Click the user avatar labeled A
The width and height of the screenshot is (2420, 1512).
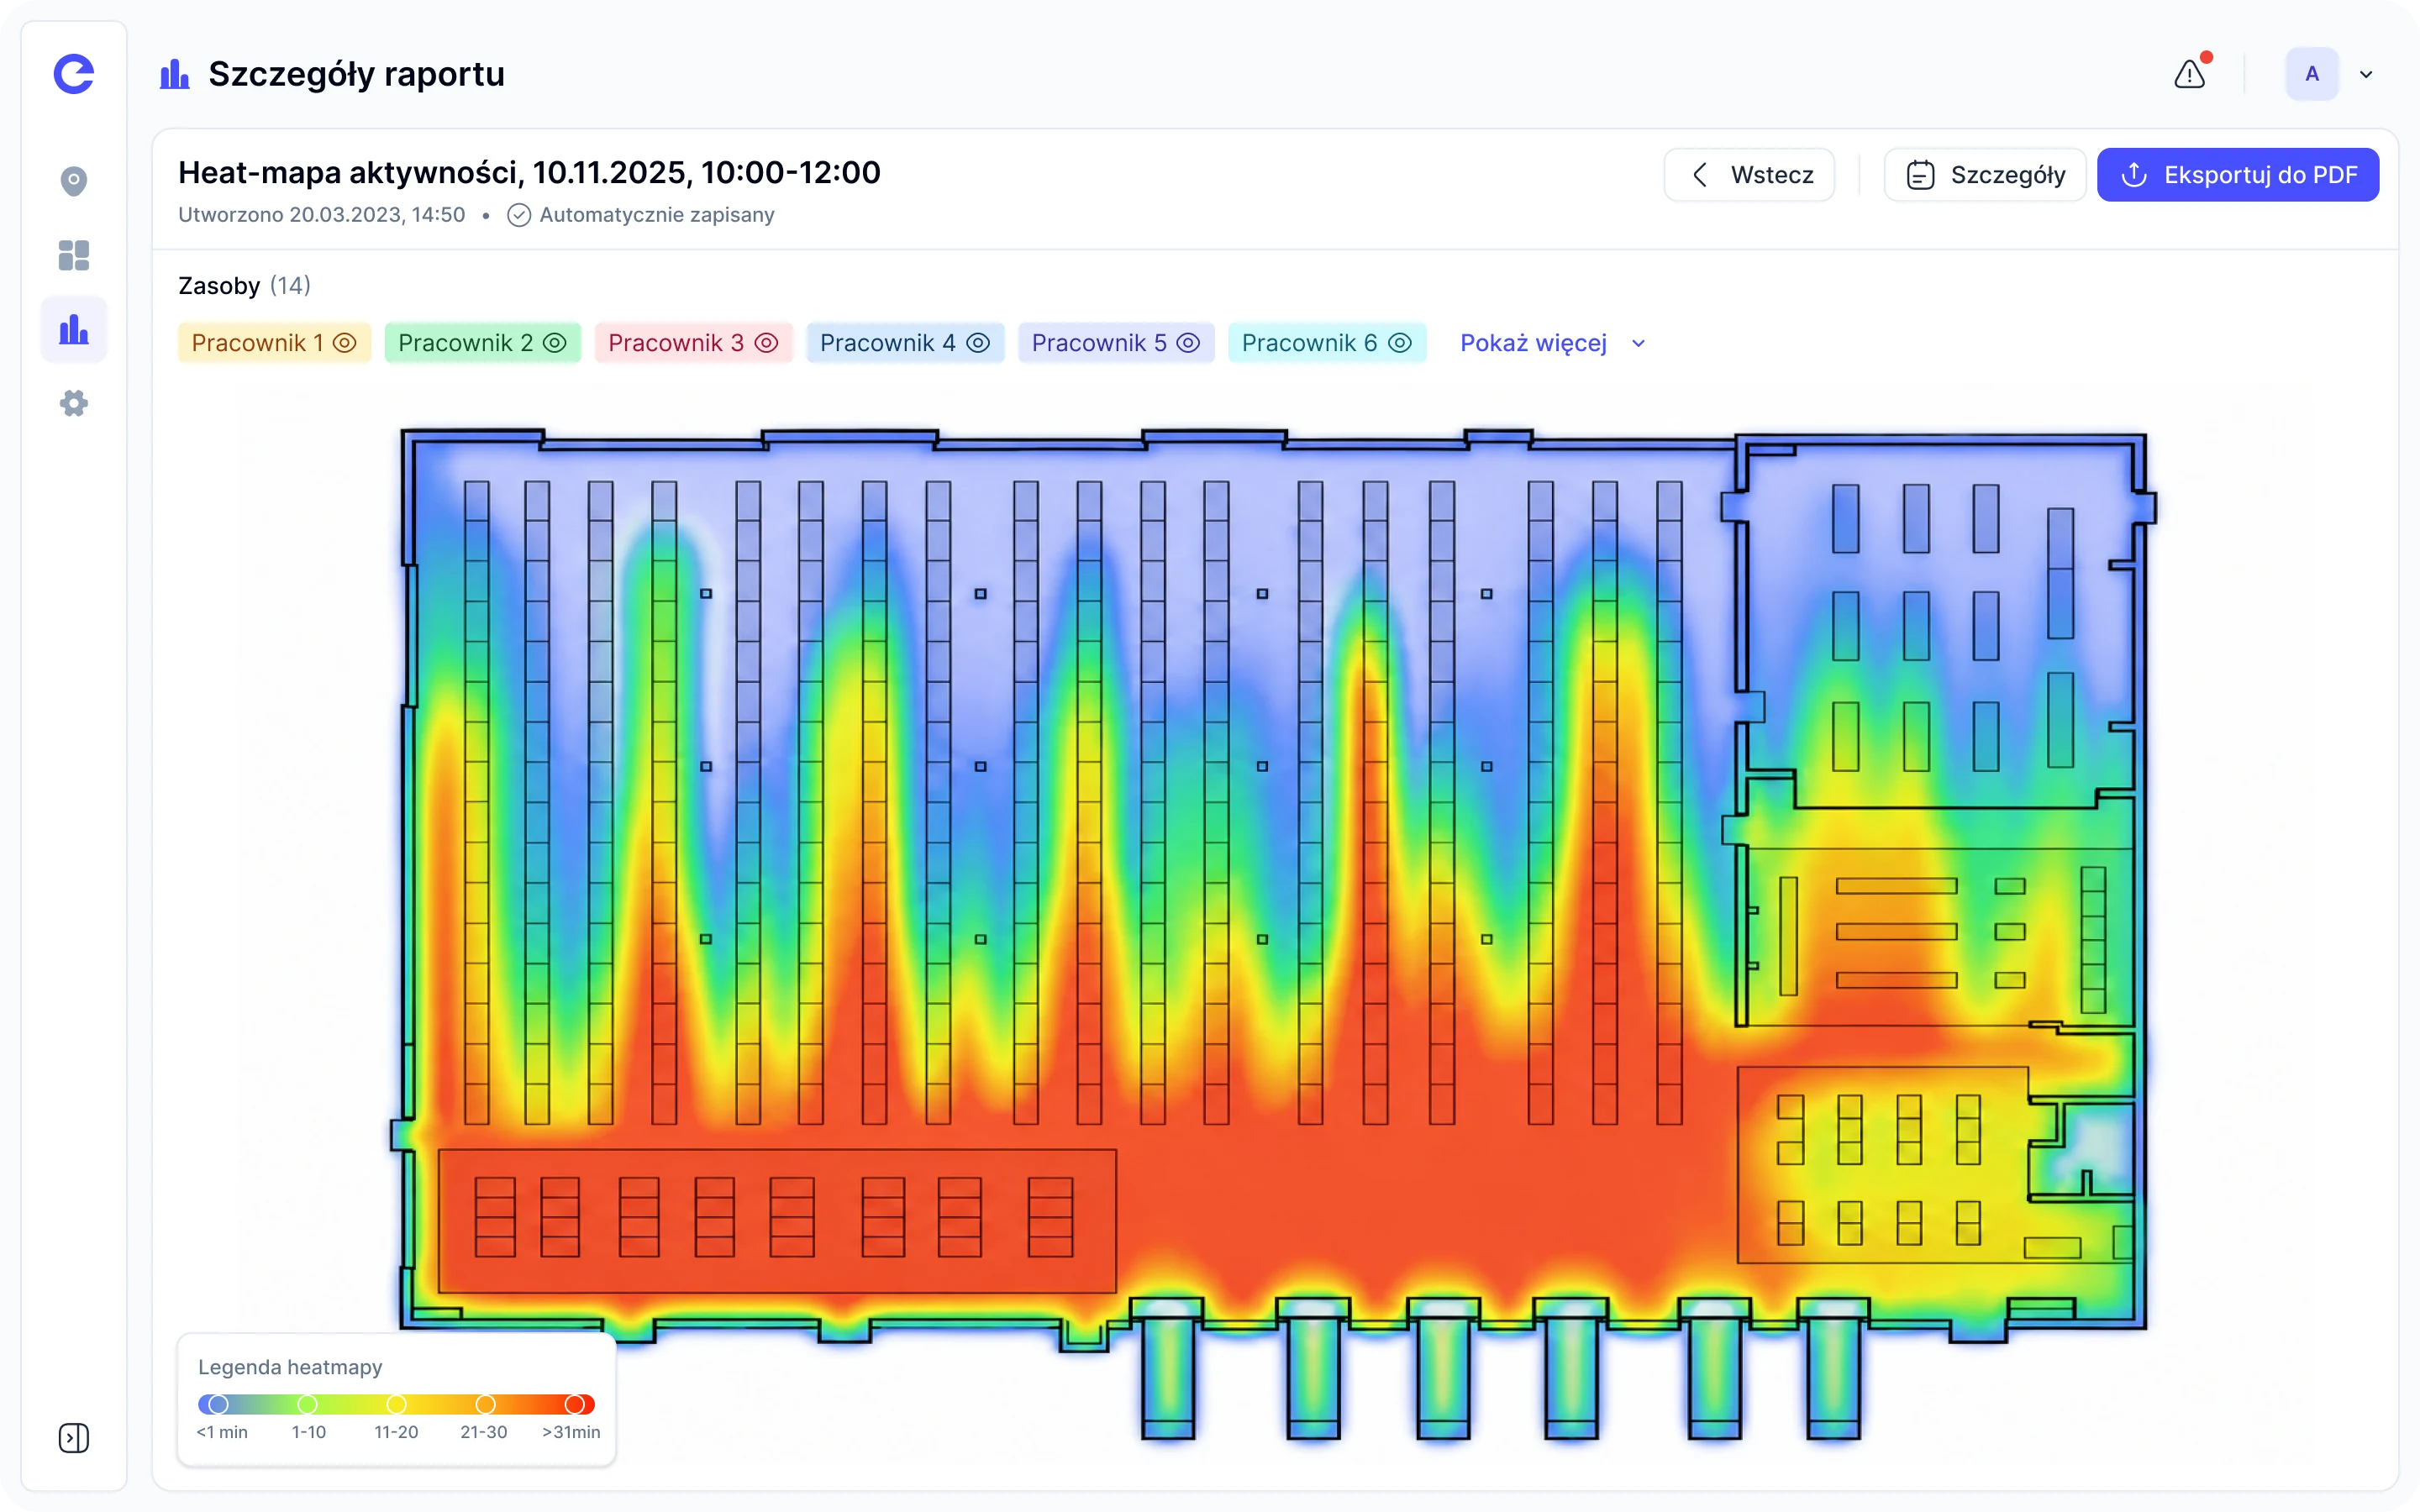2312,74
